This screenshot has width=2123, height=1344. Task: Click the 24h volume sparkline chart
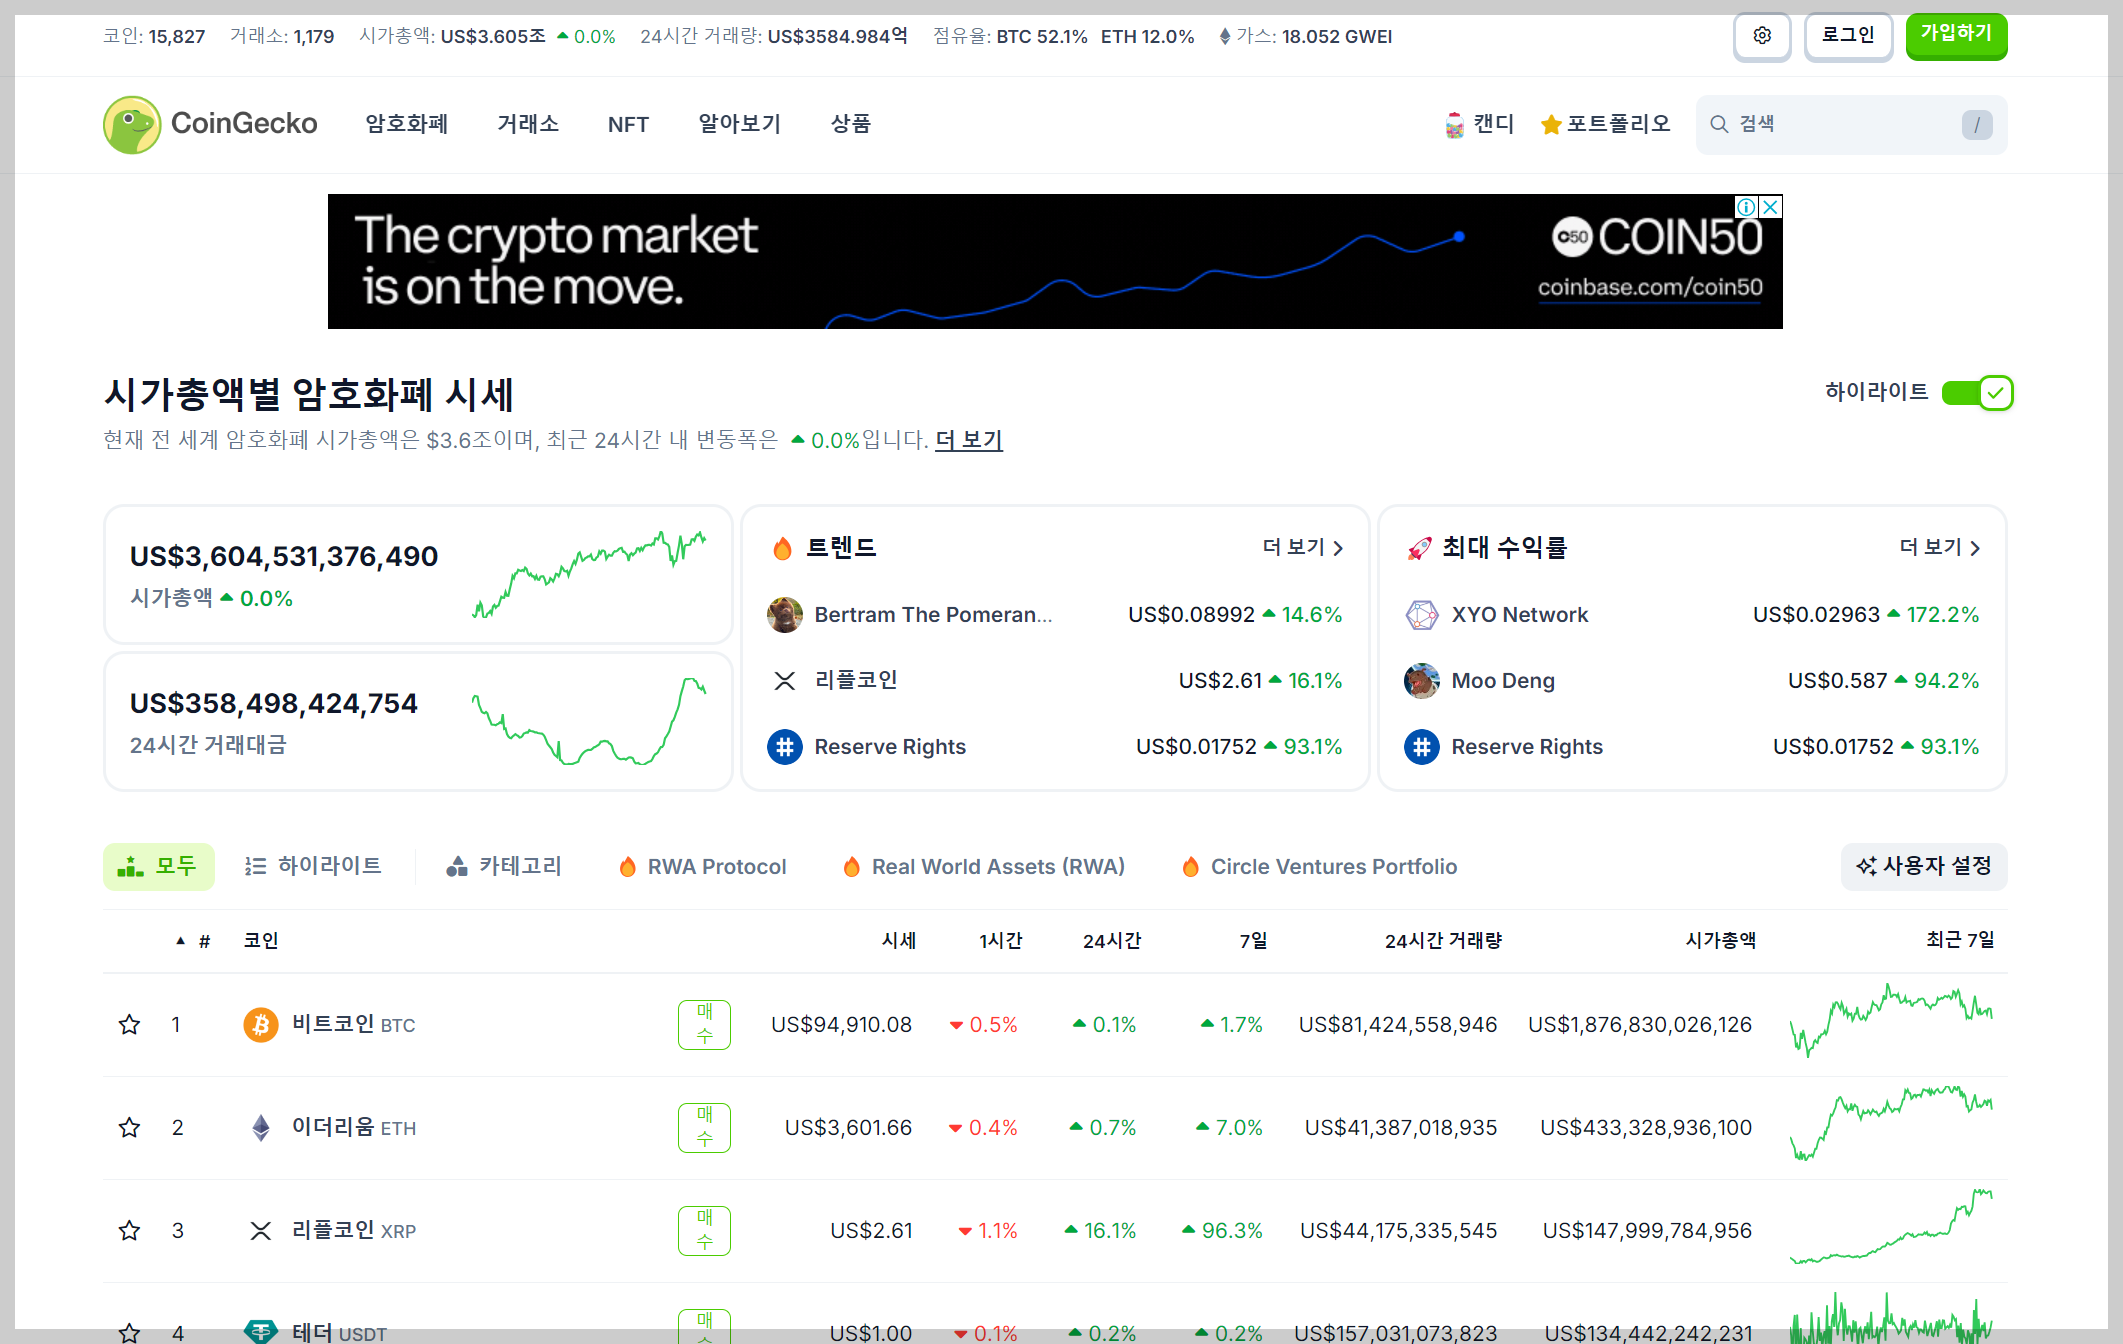pos(590,722)
